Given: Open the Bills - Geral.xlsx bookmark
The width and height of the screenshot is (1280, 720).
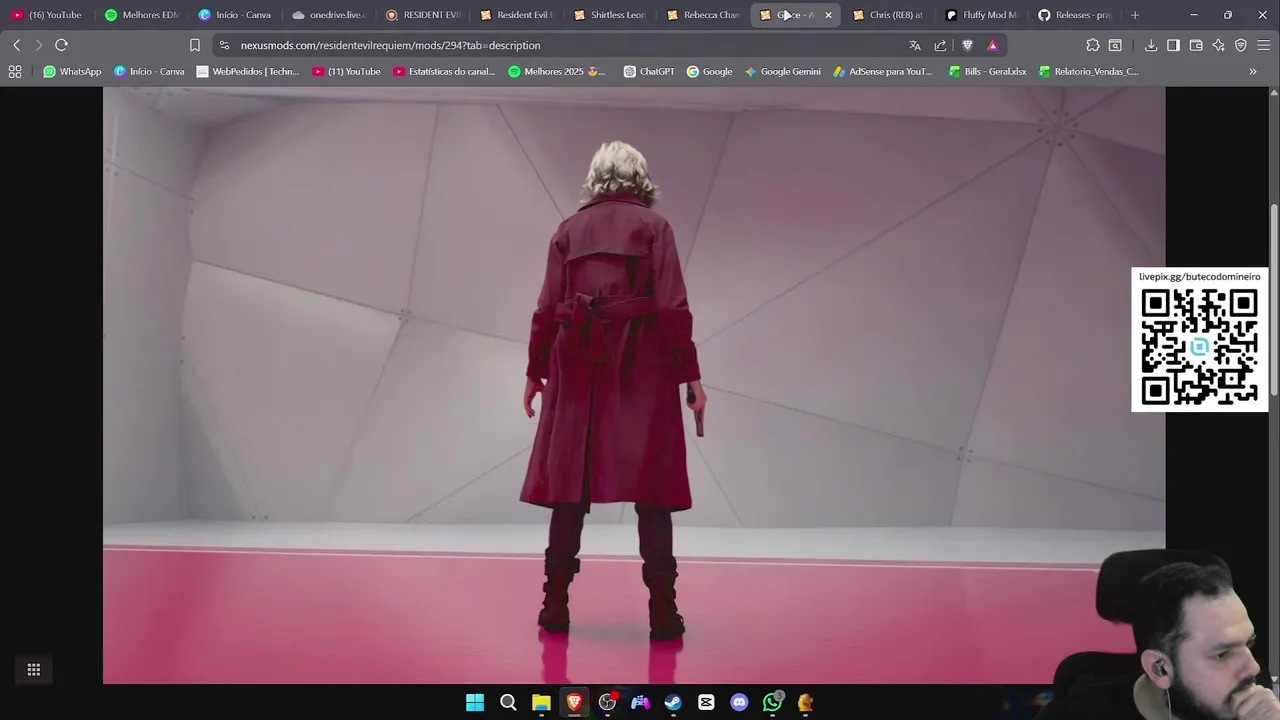Looking at the screenshot, I should coord(987,71).
